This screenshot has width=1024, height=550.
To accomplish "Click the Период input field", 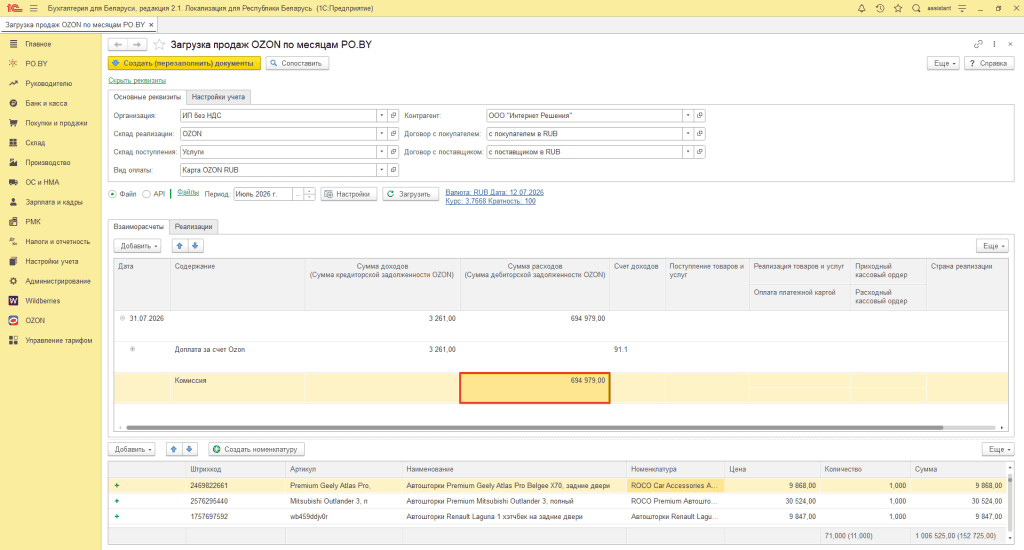I will click(263, 194).
